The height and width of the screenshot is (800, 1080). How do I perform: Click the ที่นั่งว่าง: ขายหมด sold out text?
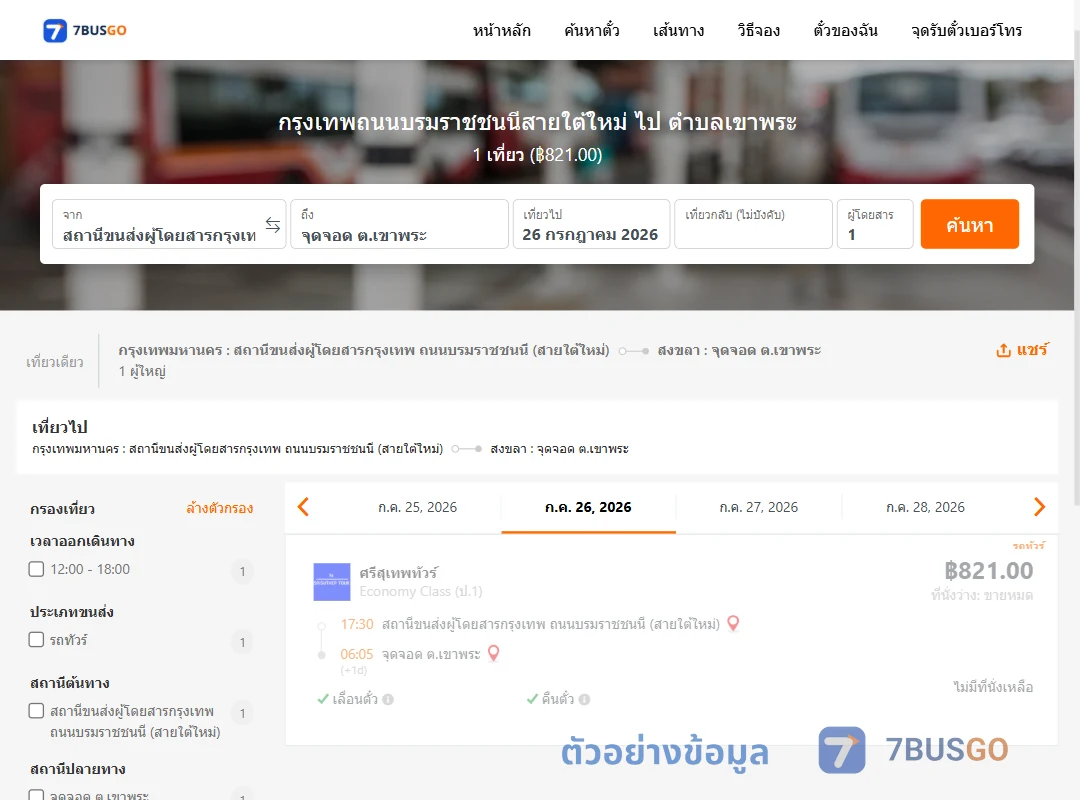coord(982,595)
